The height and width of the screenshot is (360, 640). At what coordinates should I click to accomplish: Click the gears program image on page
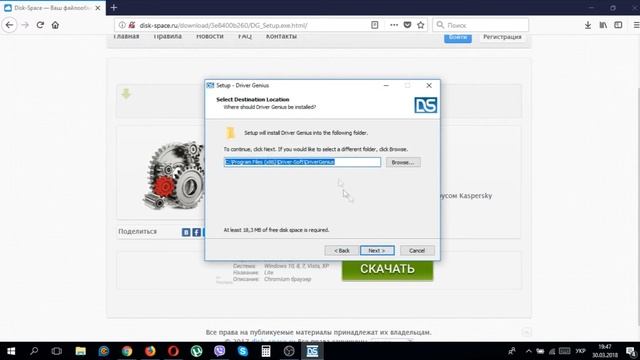point(174,175)
